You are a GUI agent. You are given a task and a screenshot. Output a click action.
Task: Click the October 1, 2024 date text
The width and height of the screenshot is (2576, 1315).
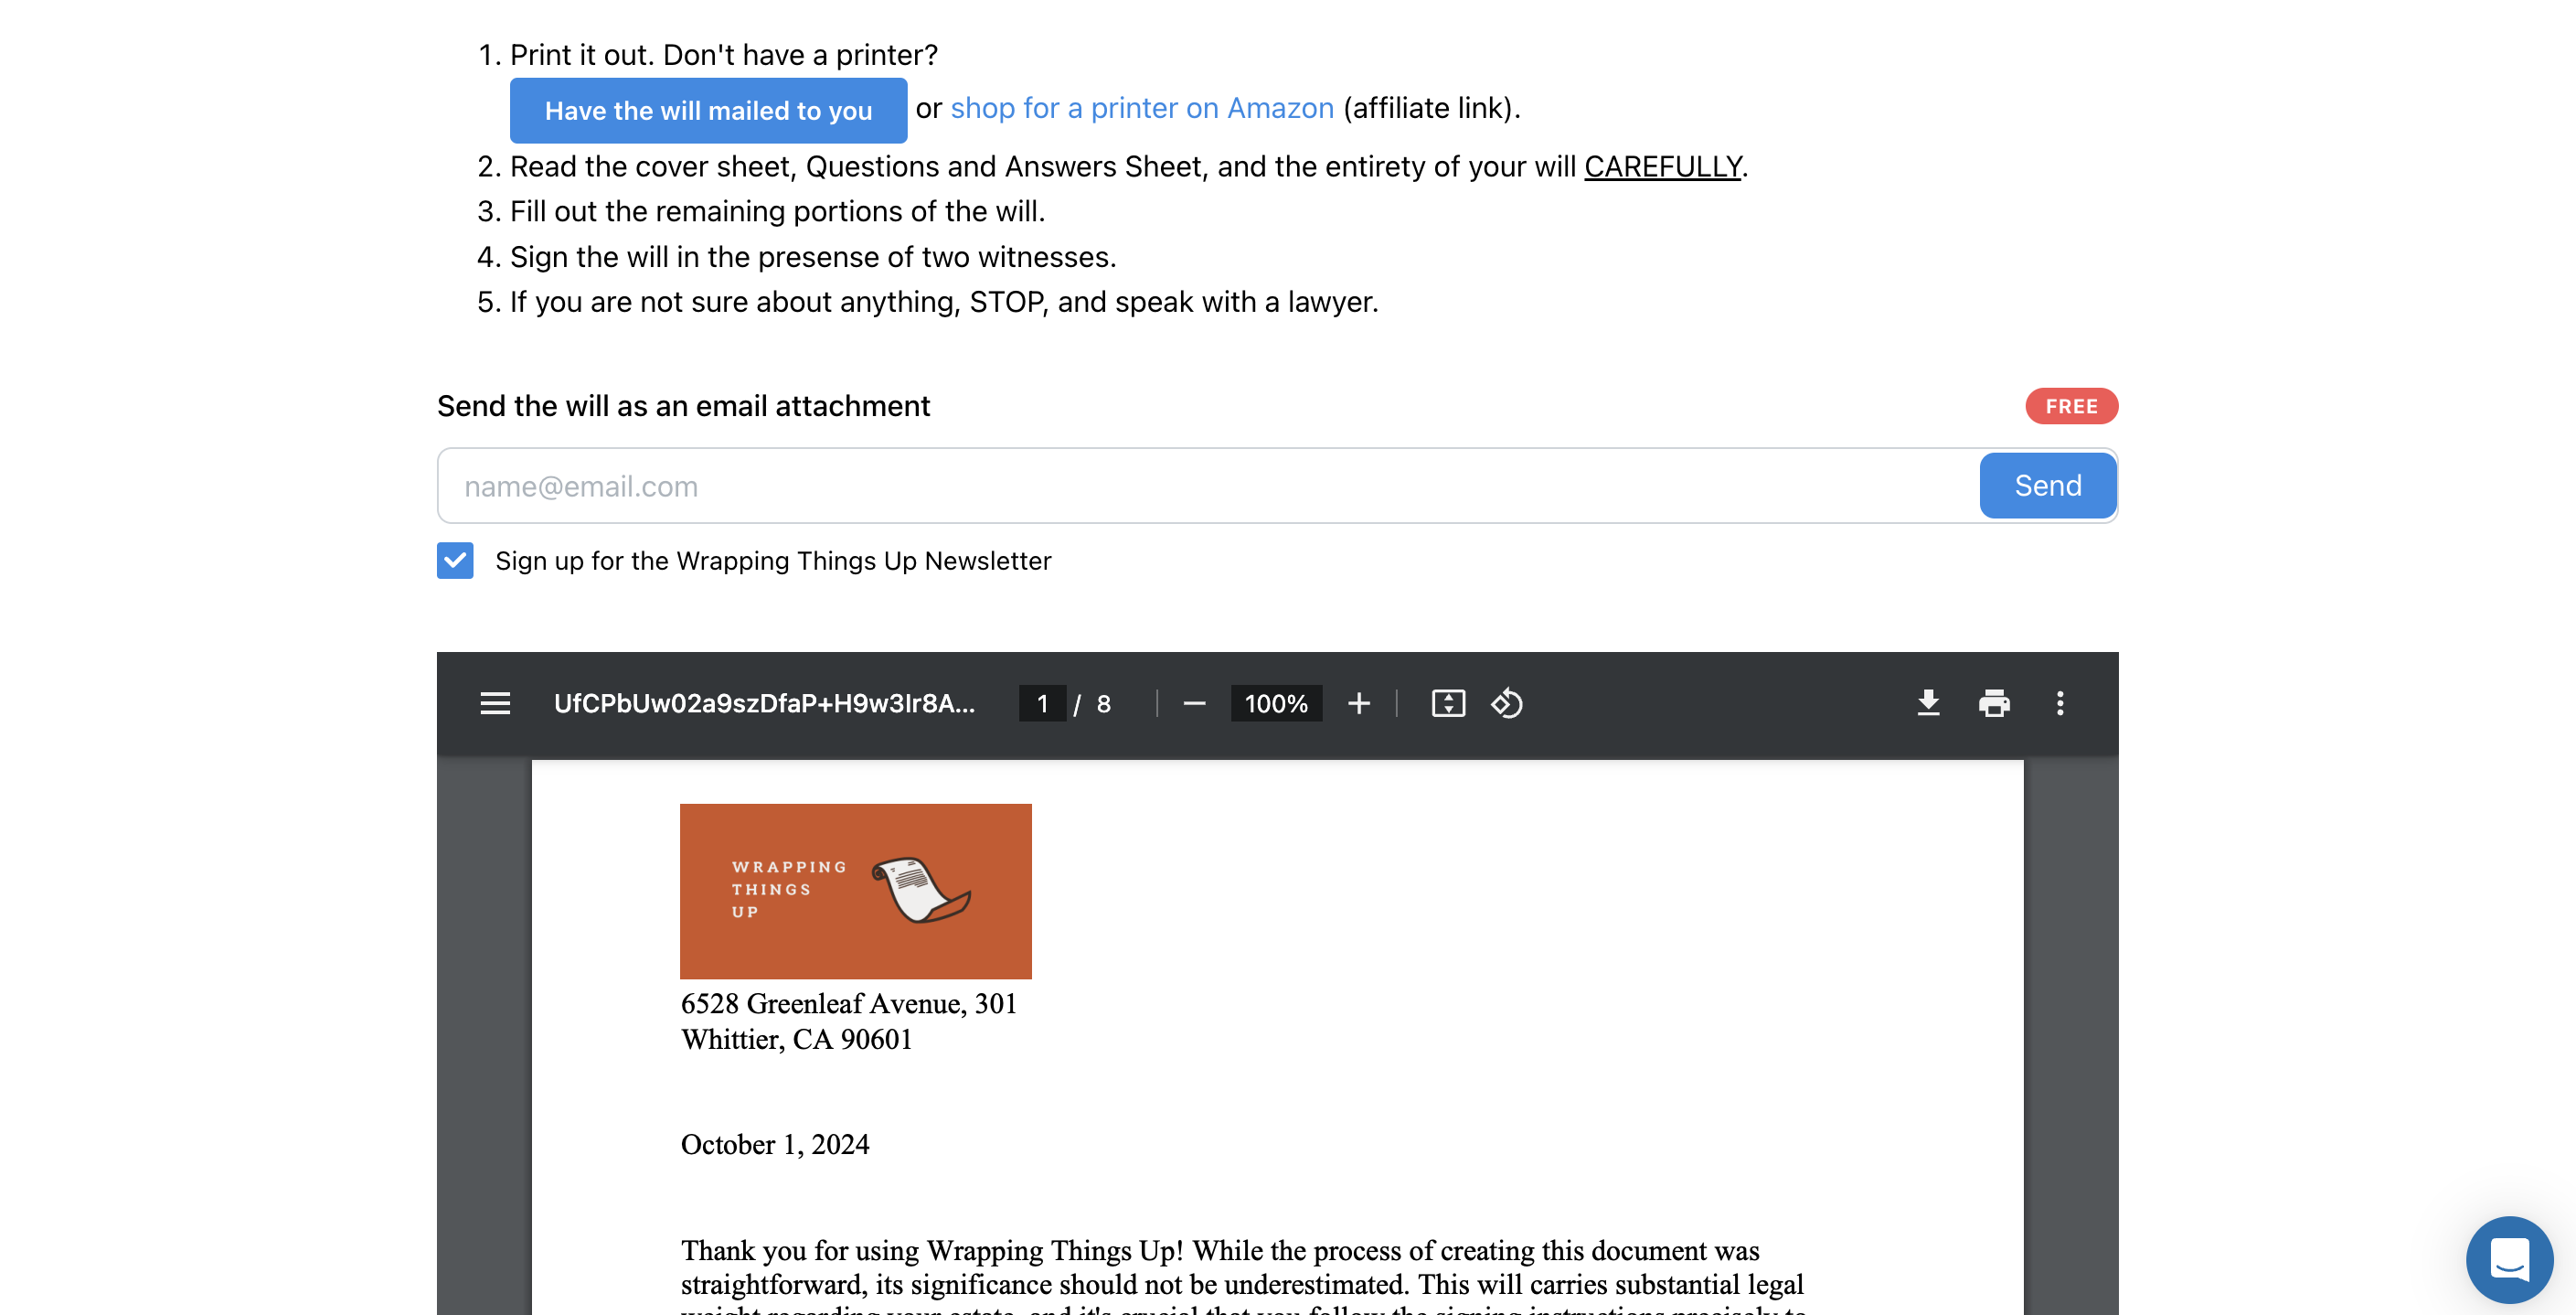pyautogui.click(x=775, y=1144)
